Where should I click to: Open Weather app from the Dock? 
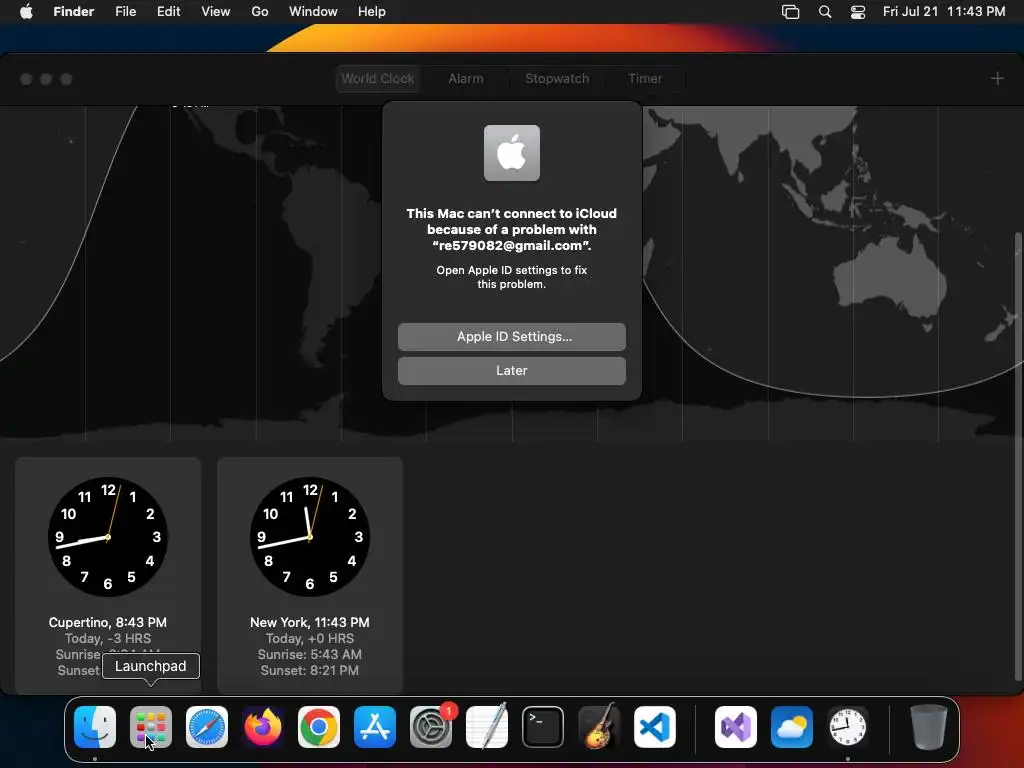792,727
